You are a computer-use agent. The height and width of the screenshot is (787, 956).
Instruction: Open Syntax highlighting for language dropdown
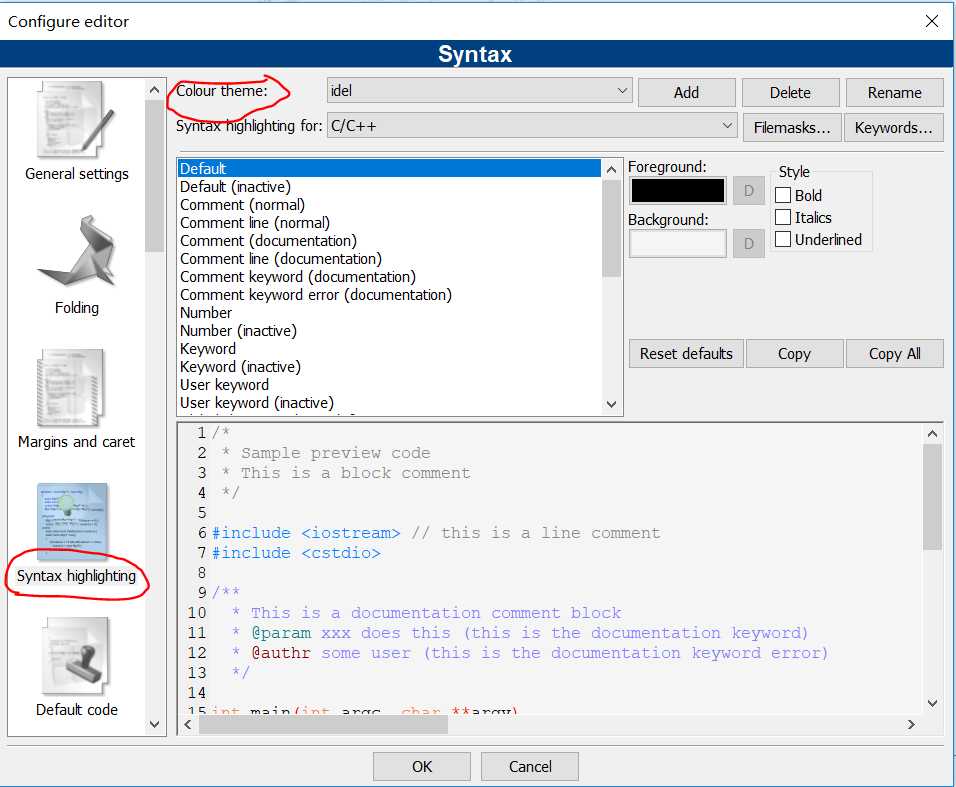pyautogui.click(x=532, y=126)
